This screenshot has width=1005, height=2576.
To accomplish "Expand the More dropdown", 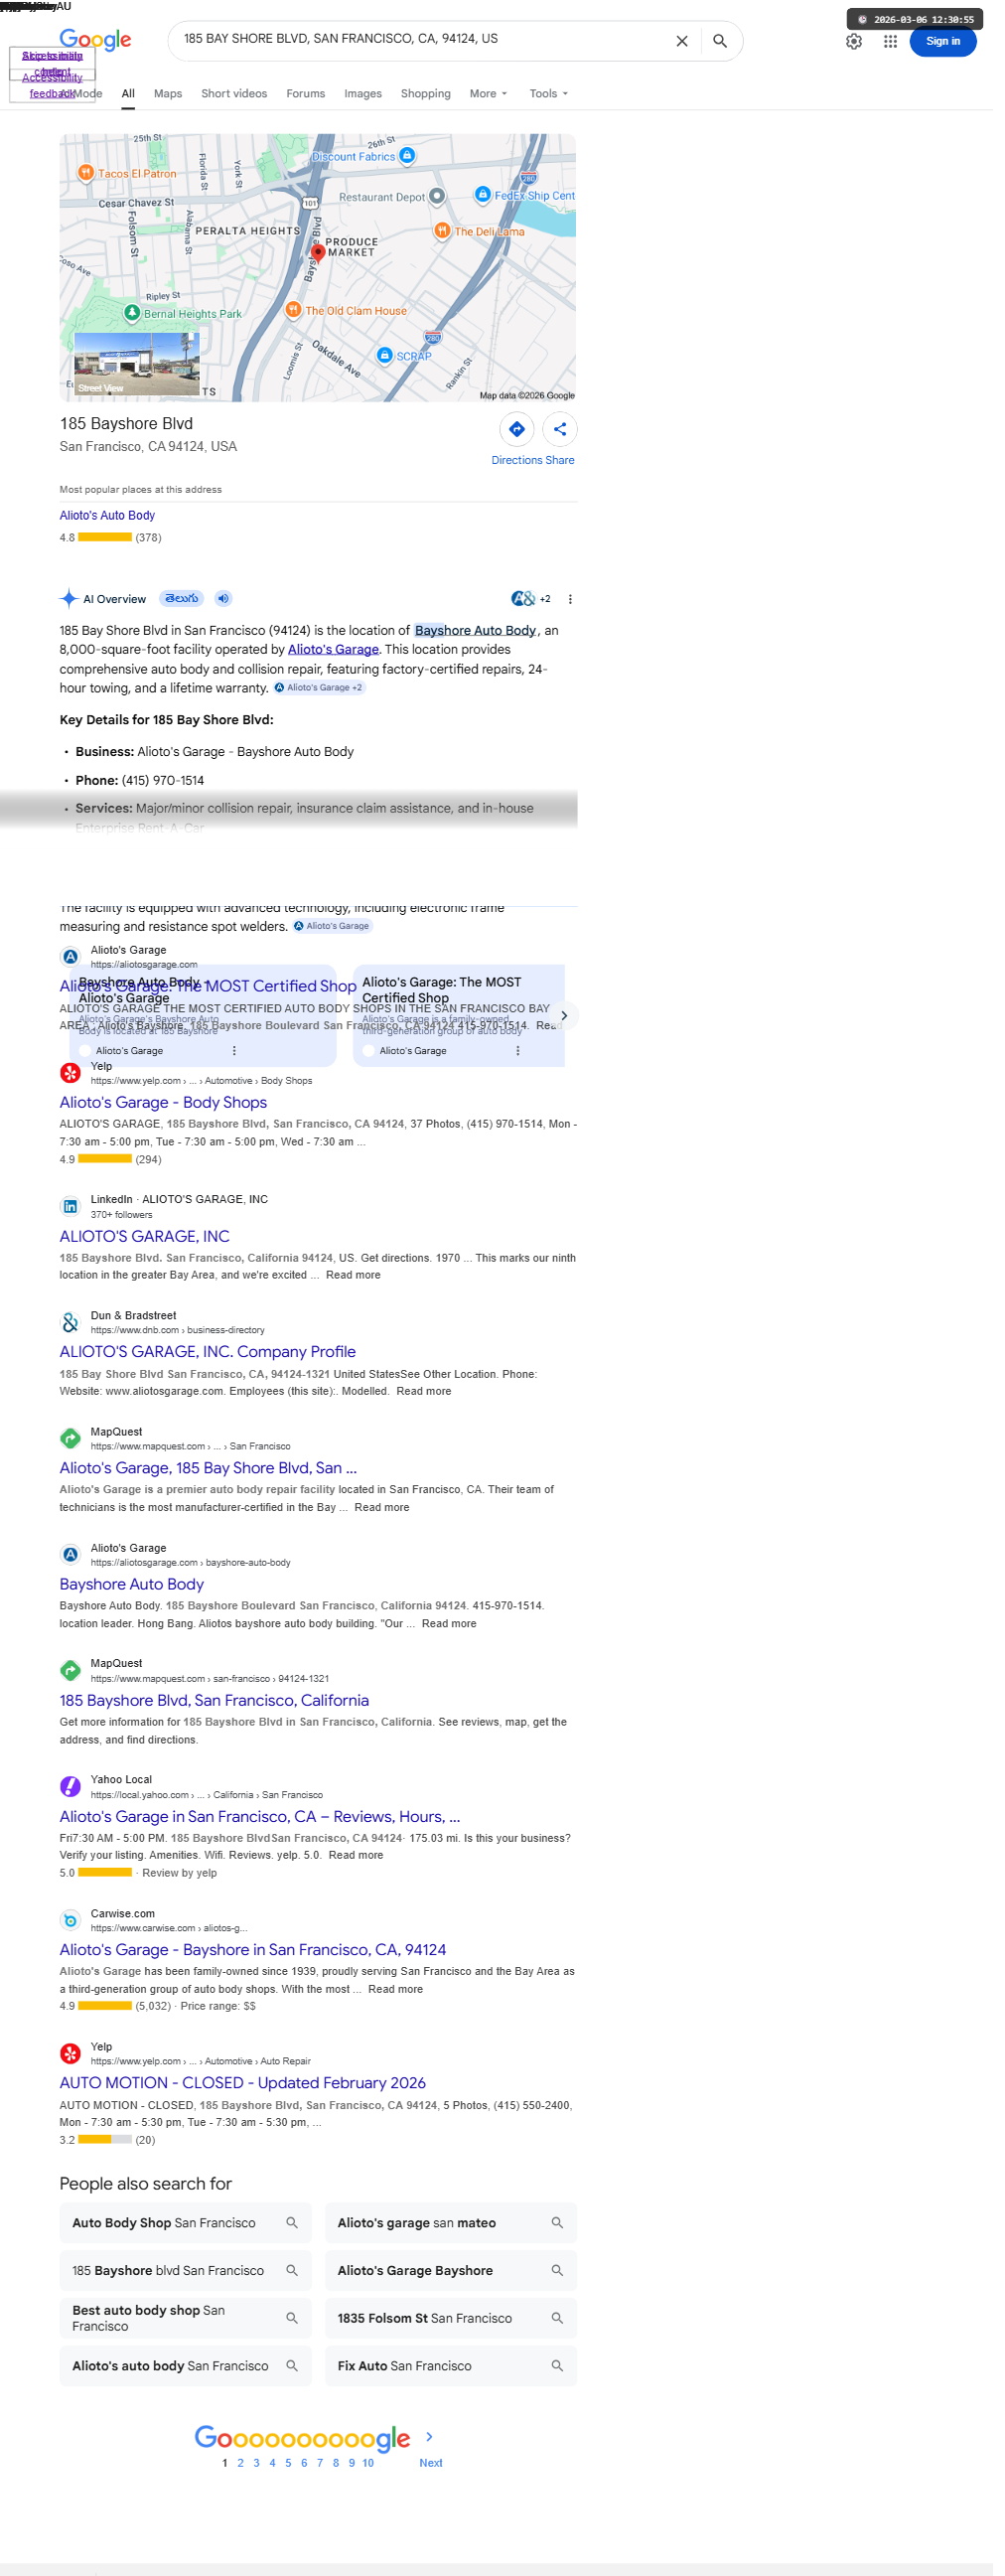I will point(488,94).
